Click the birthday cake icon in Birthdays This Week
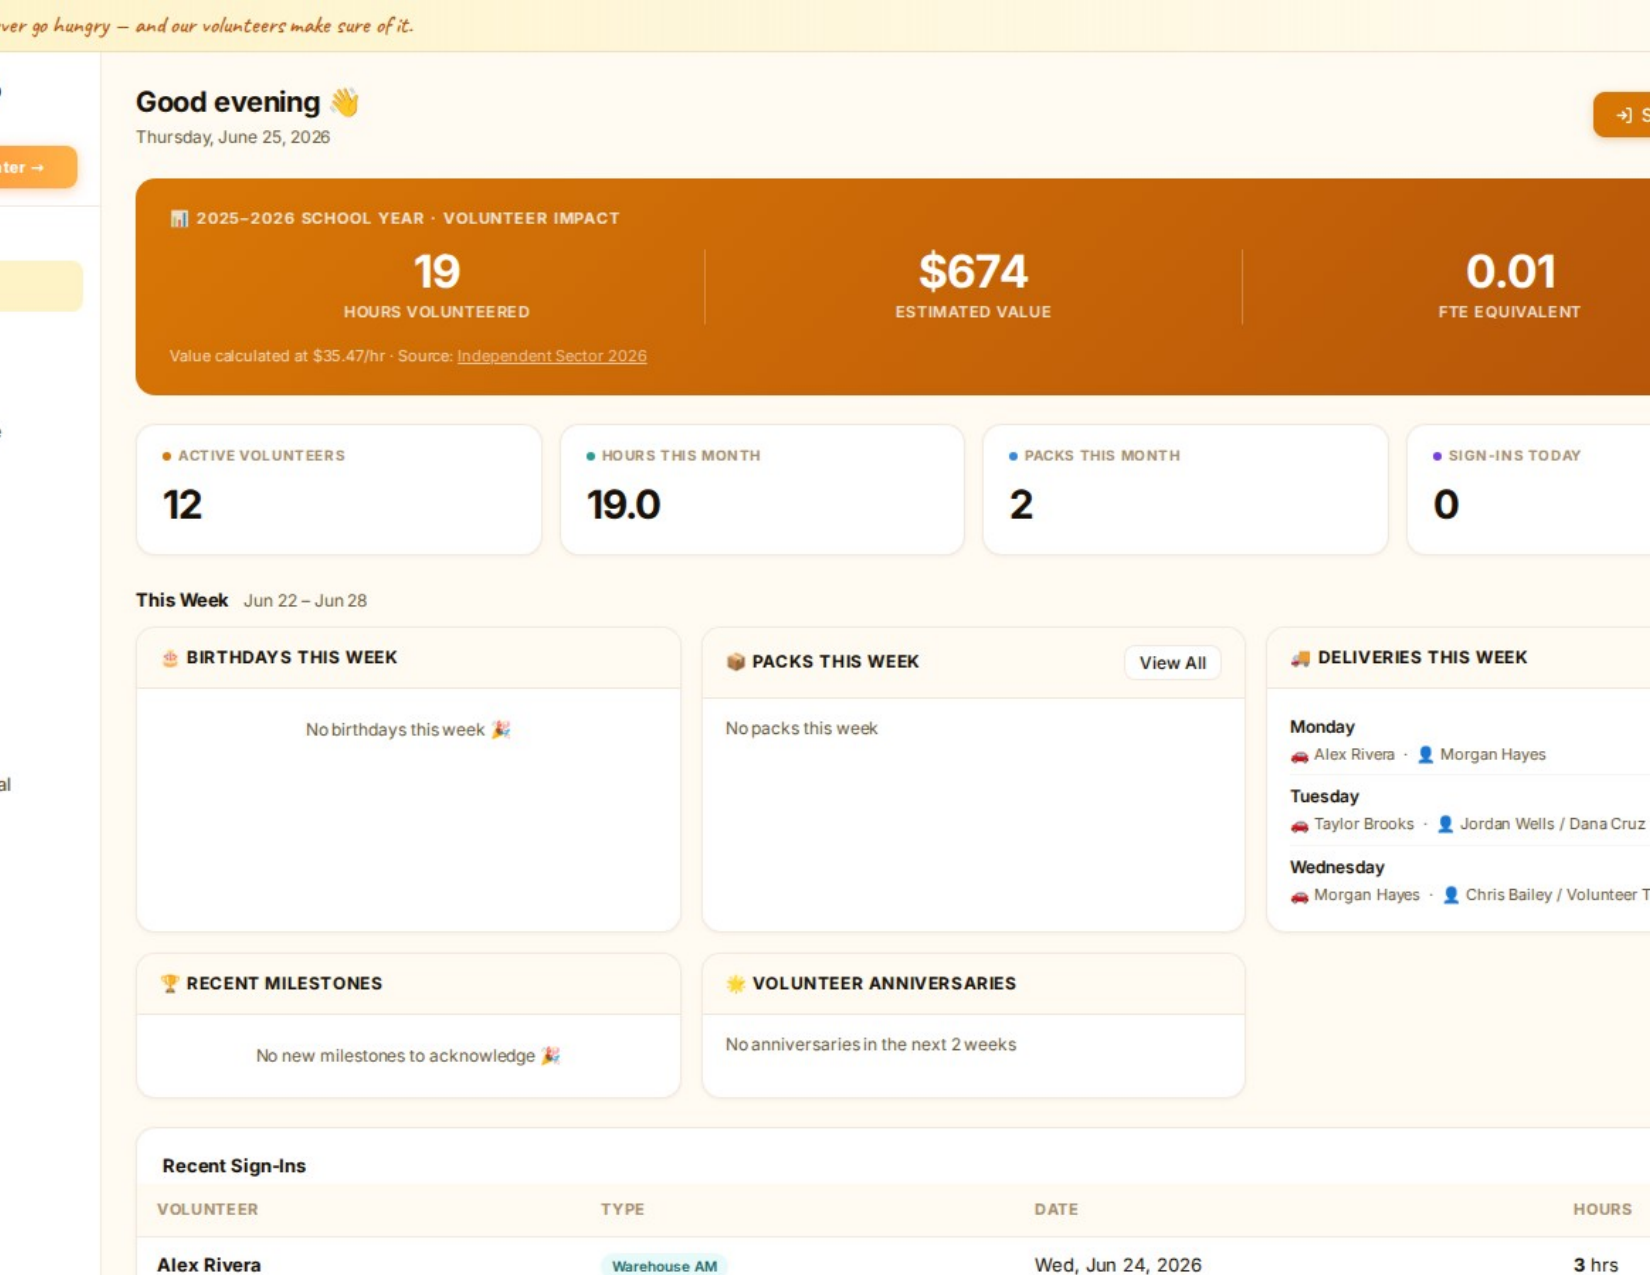The height and width of the screenshot is (1275, 1650). (x=170, y=658)
